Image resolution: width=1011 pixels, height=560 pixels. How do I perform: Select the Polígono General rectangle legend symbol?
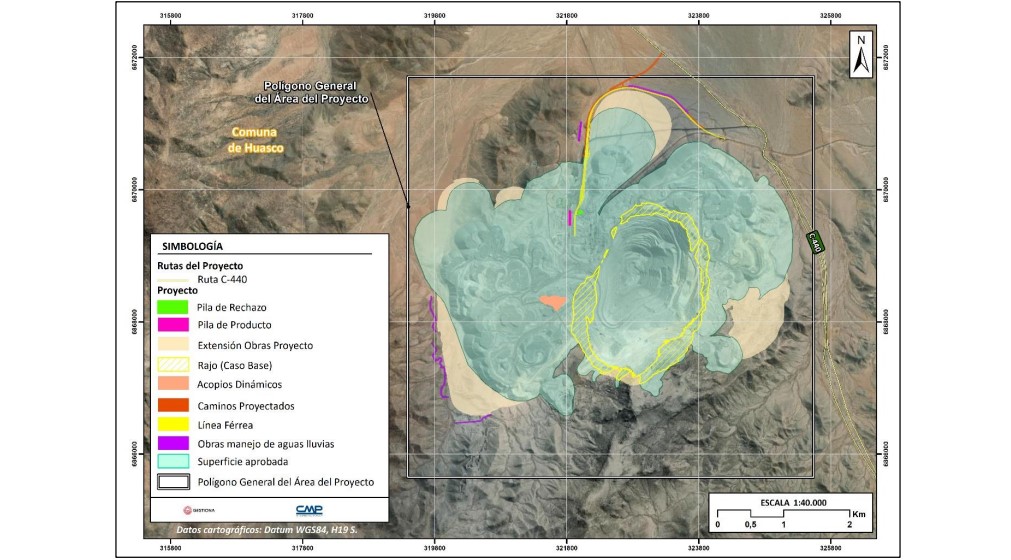click(174, 481)
